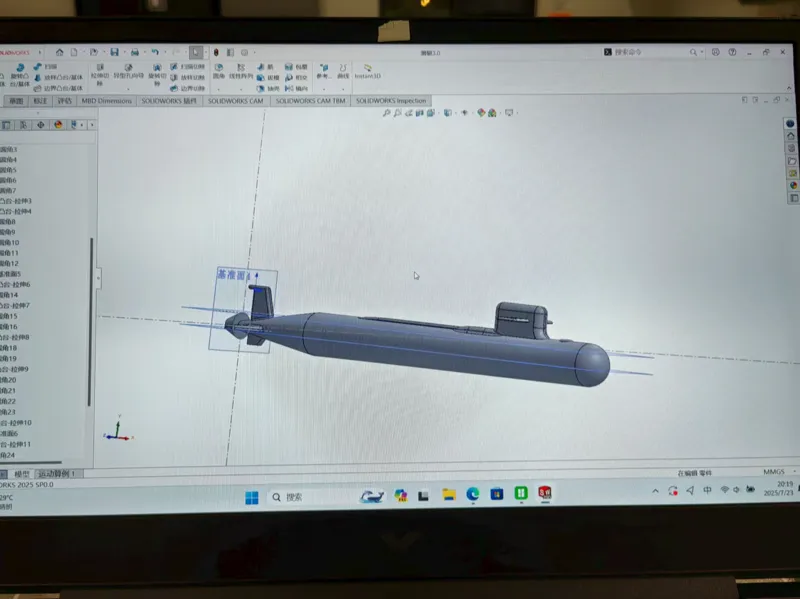
Task: Select the Extruded Cut (拉伸切除) tool
Action: tap(100, 74)
